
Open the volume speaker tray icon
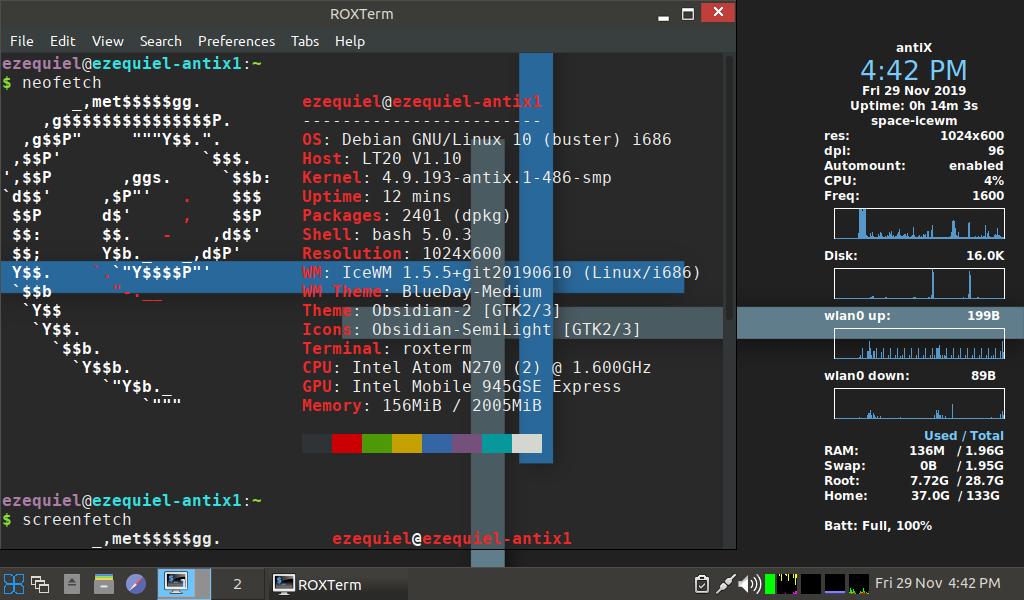click(x=750, y=584)
